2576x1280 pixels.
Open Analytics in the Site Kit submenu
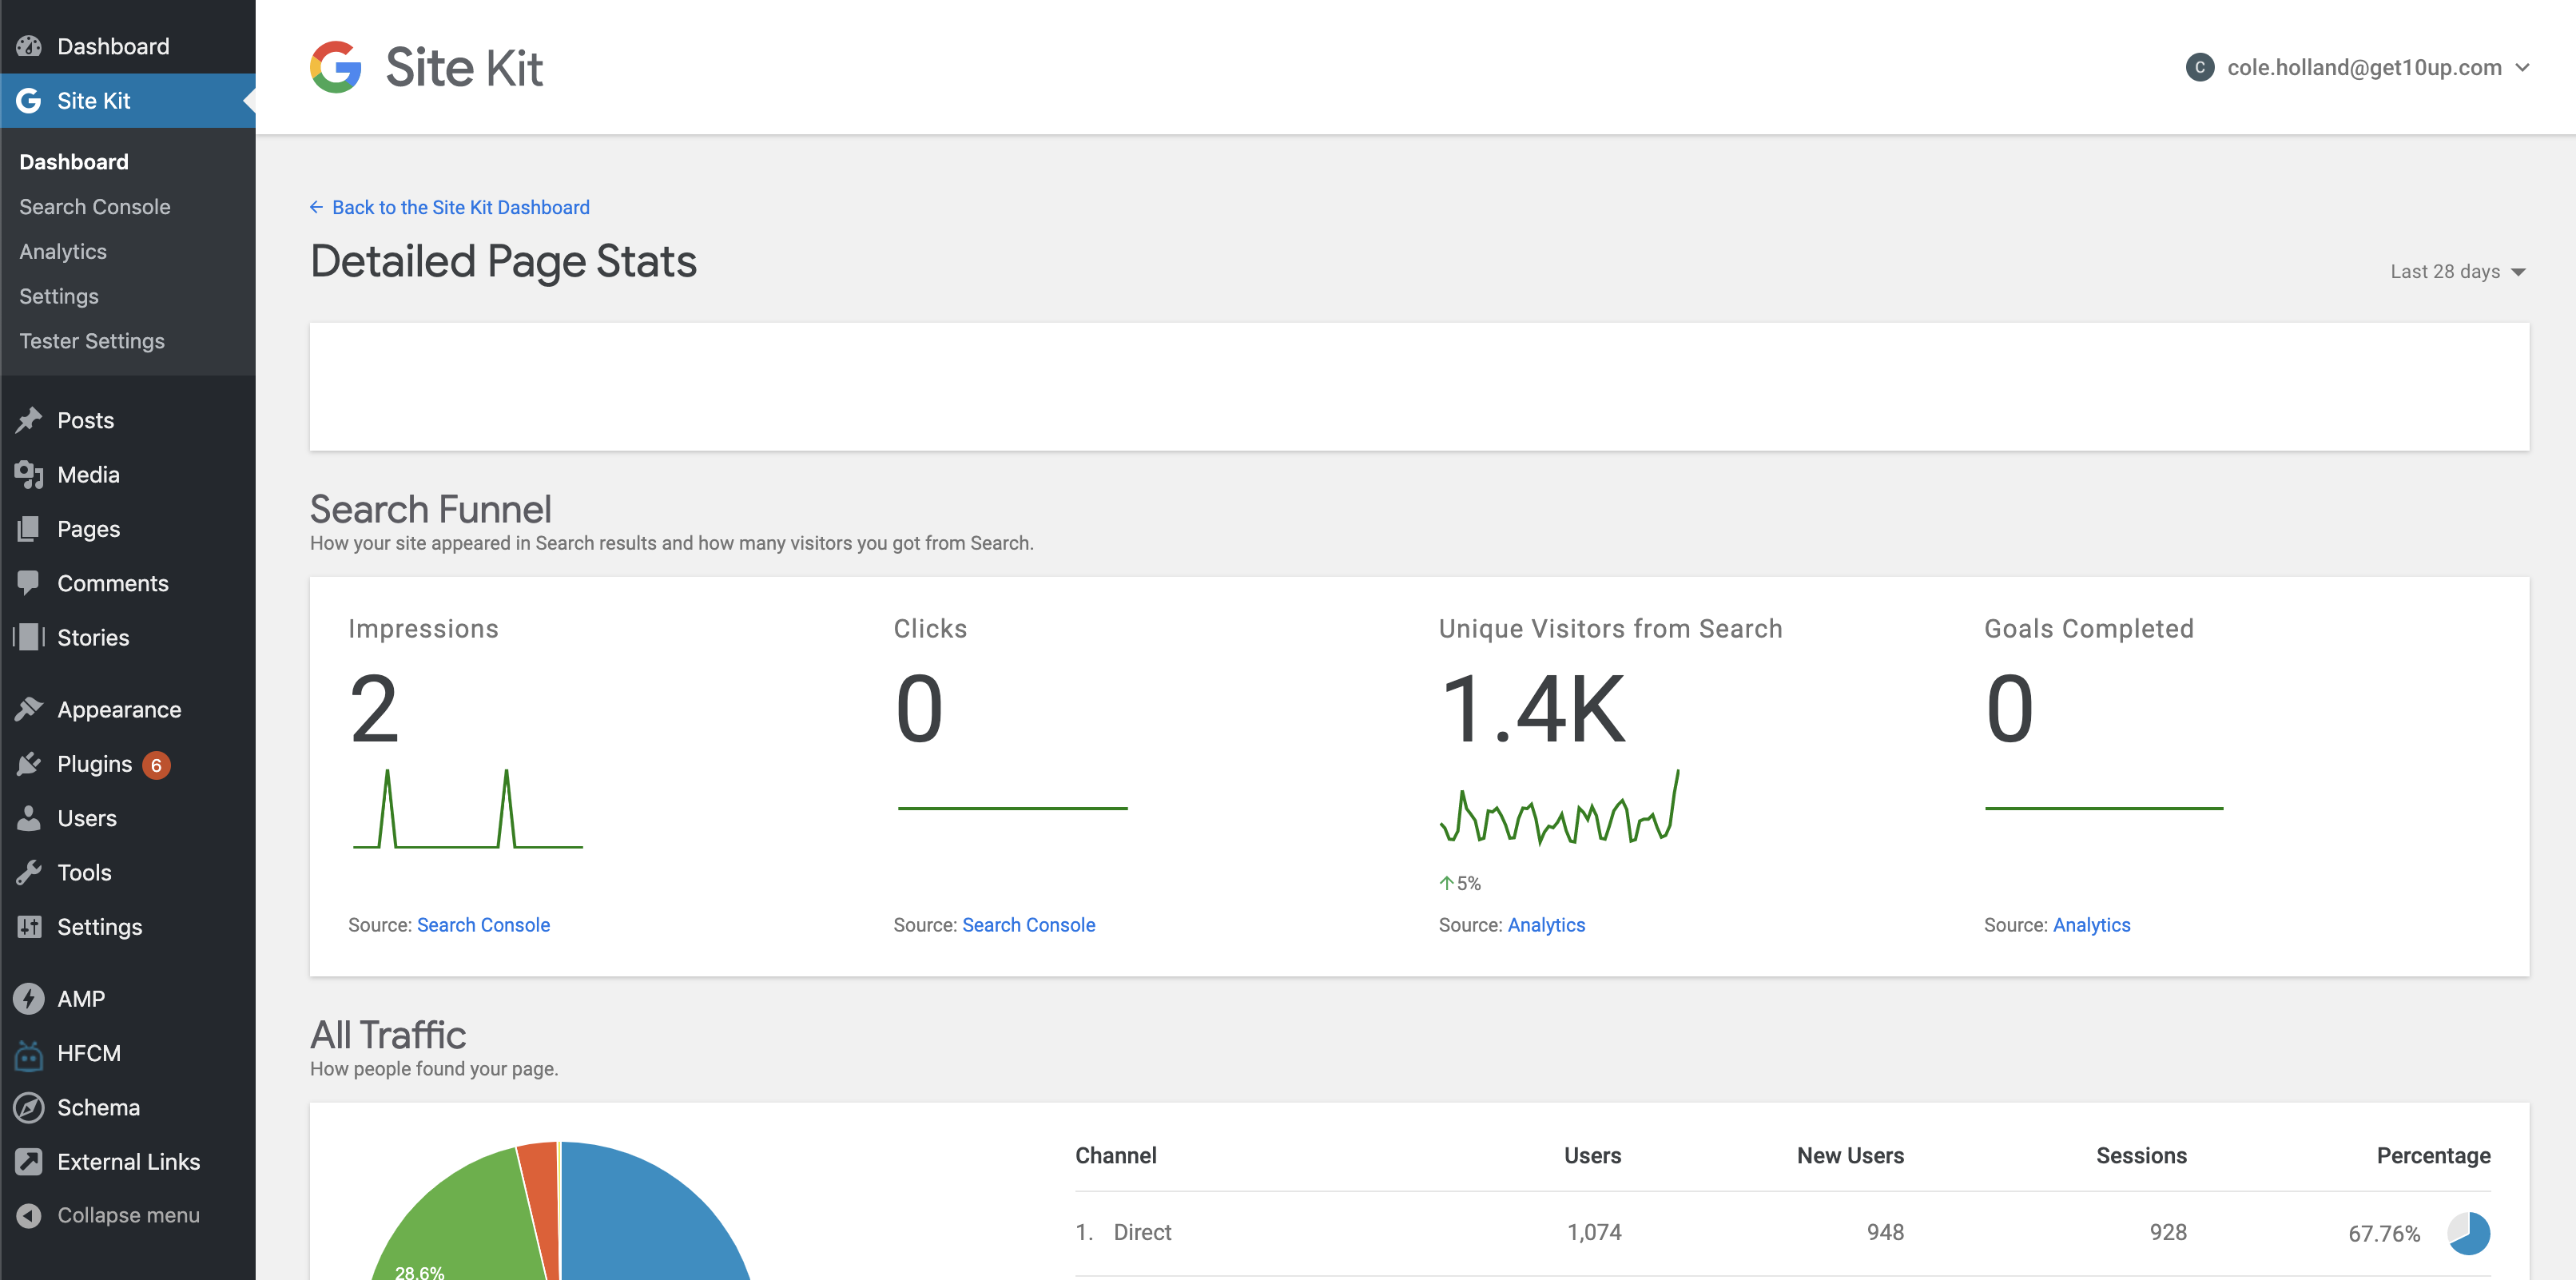point(63,252)
